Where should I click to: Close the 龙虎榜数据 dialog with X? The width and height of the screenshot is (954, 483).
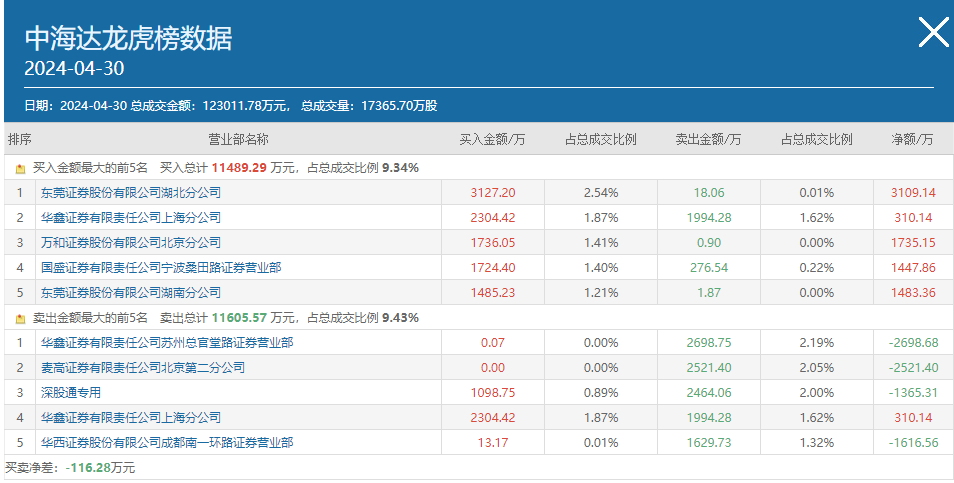click(933, 32)
